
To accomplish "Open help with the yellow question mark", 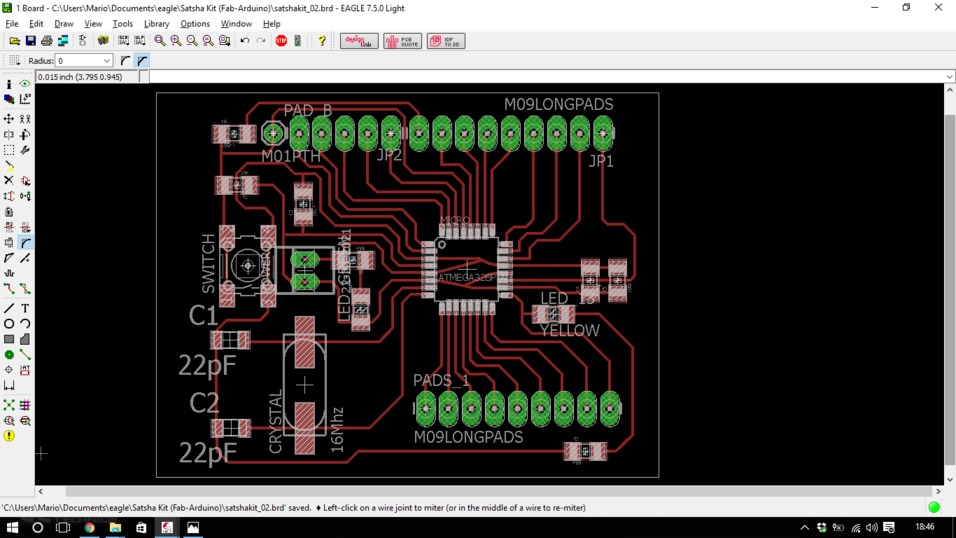I will pyautogui.click(x=322, y=41).
